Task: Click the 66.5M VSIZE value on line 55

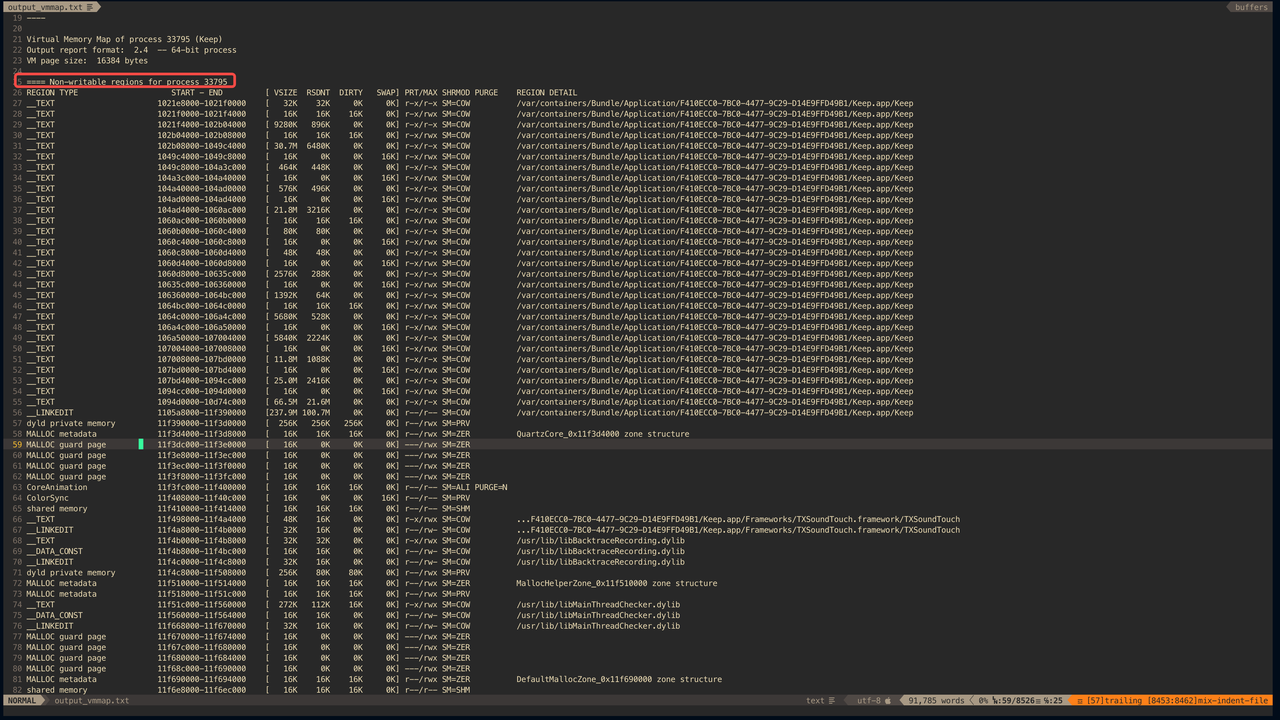Action: point(285,402)
